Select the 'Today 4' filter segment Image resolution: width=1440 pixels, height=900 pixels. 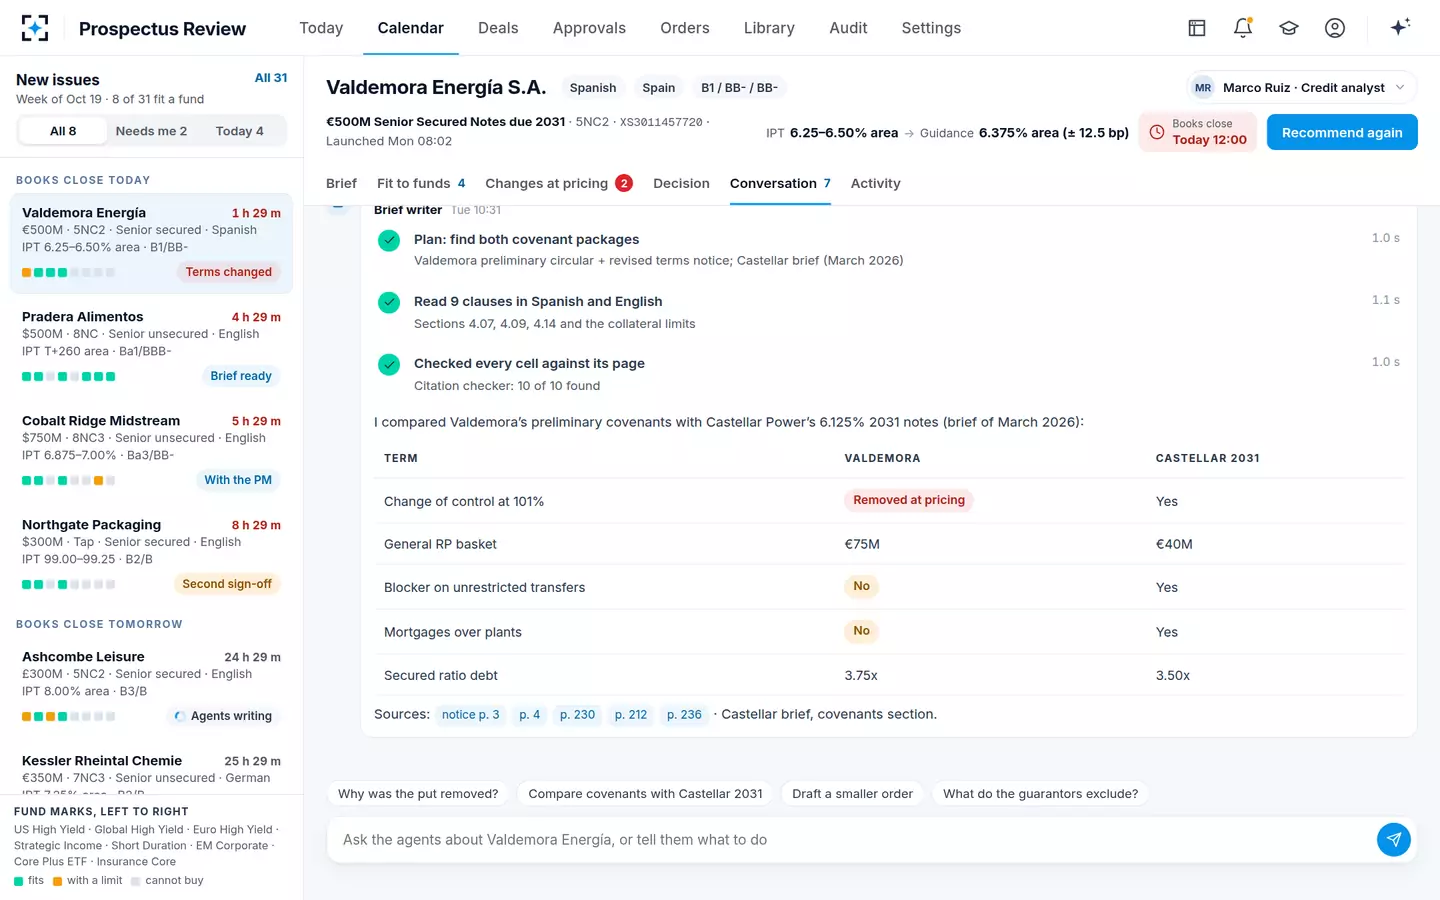tap(240, 131)
